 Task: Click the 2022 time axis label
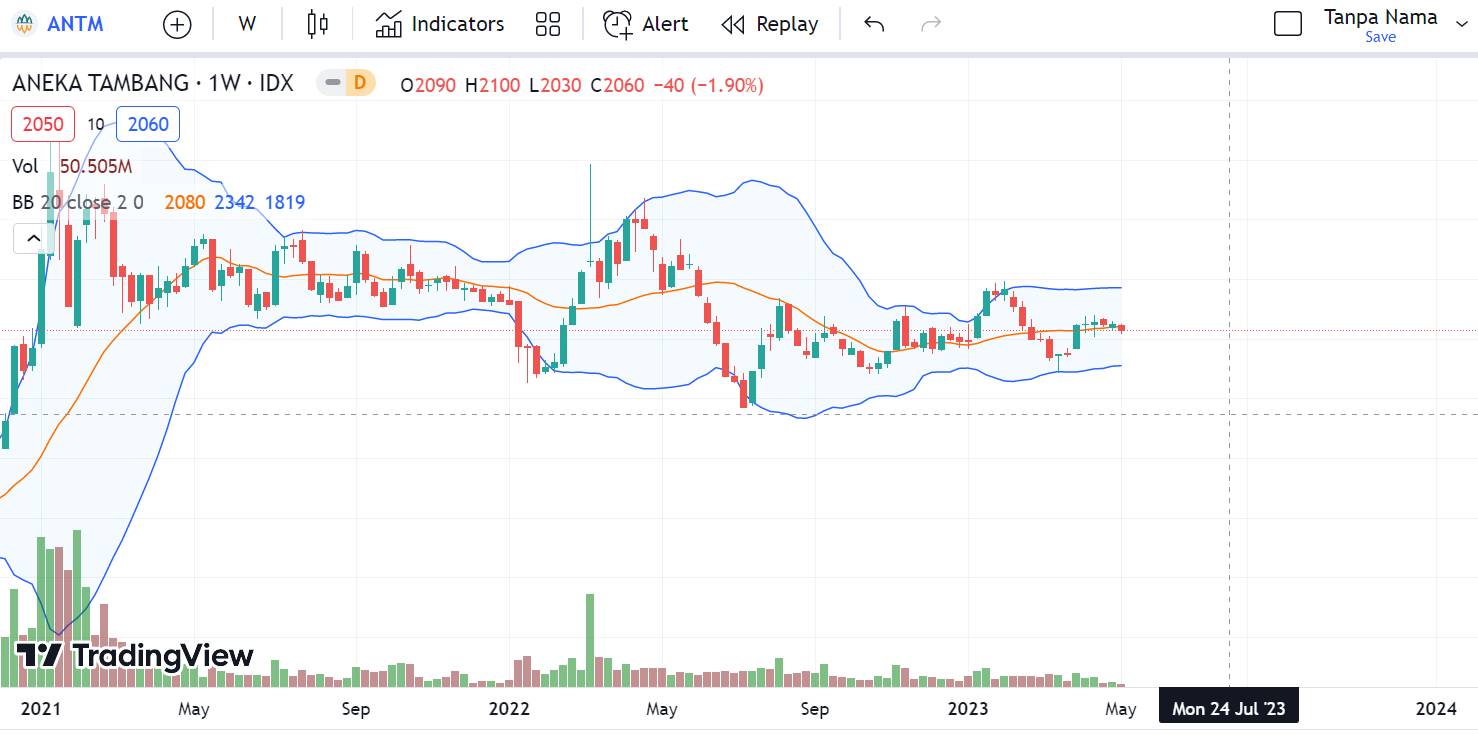(508, 709)
